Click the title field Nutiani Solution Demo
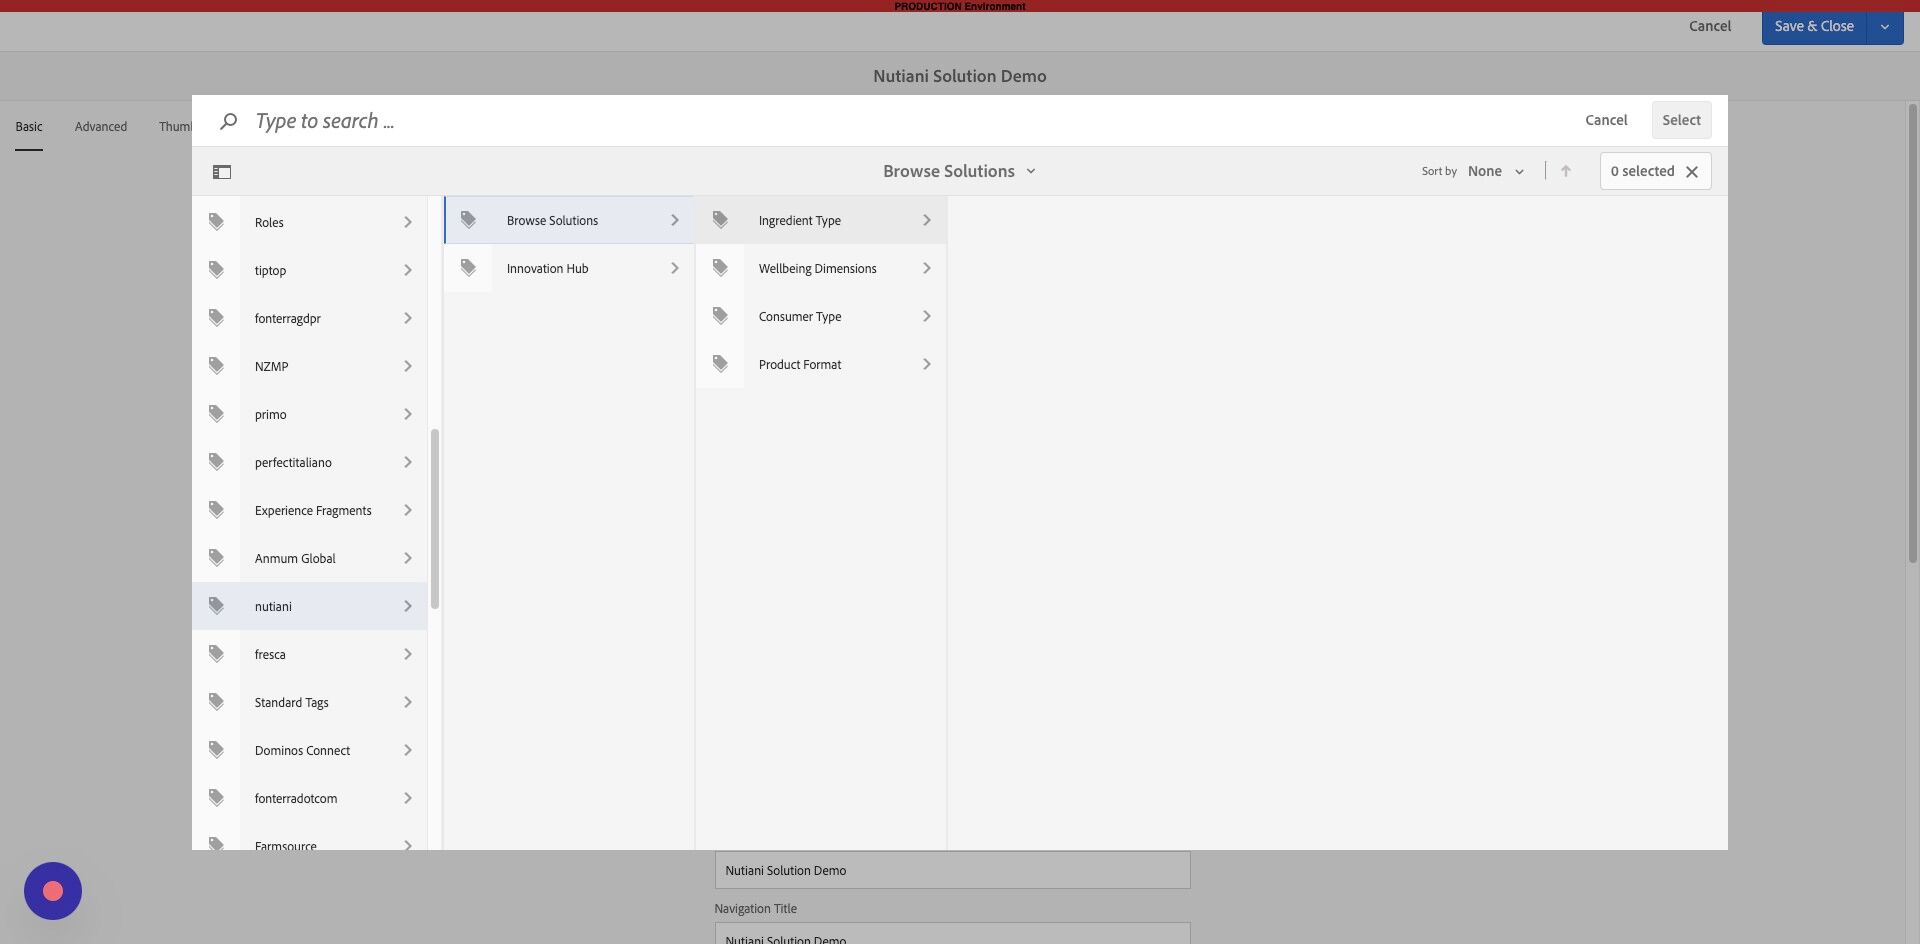The height and width of the screenshot is (944, 1920). tap(952, 870)
